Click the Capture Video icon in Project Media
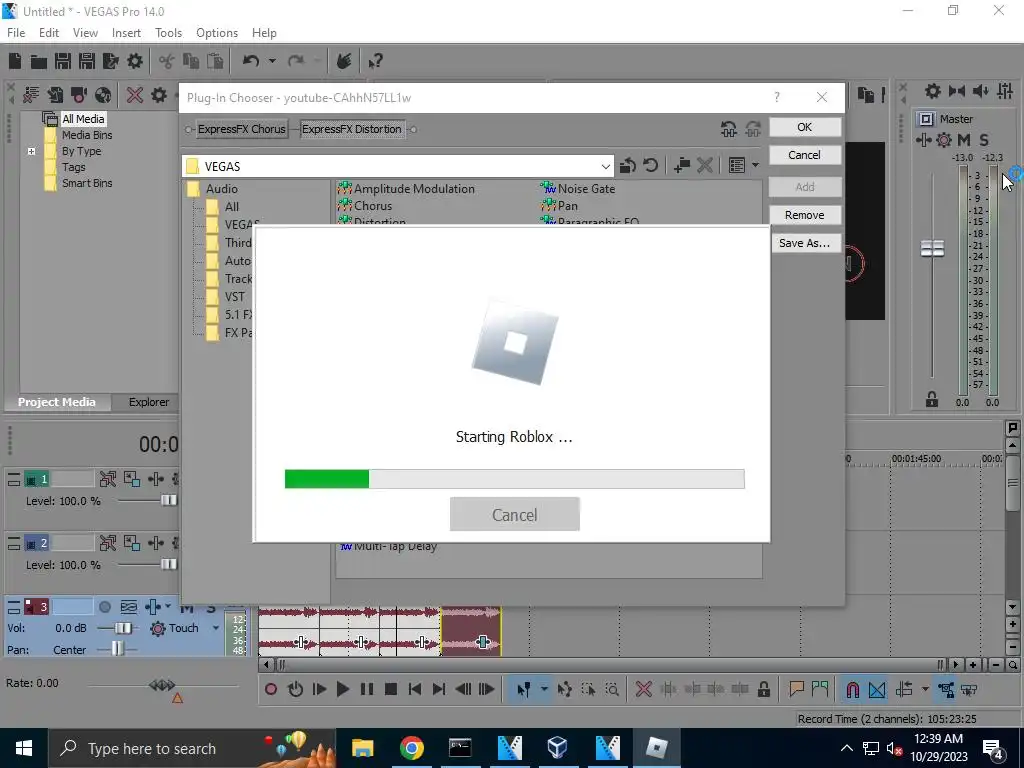This screenshot has height=768, width=1024. point(79,95)
